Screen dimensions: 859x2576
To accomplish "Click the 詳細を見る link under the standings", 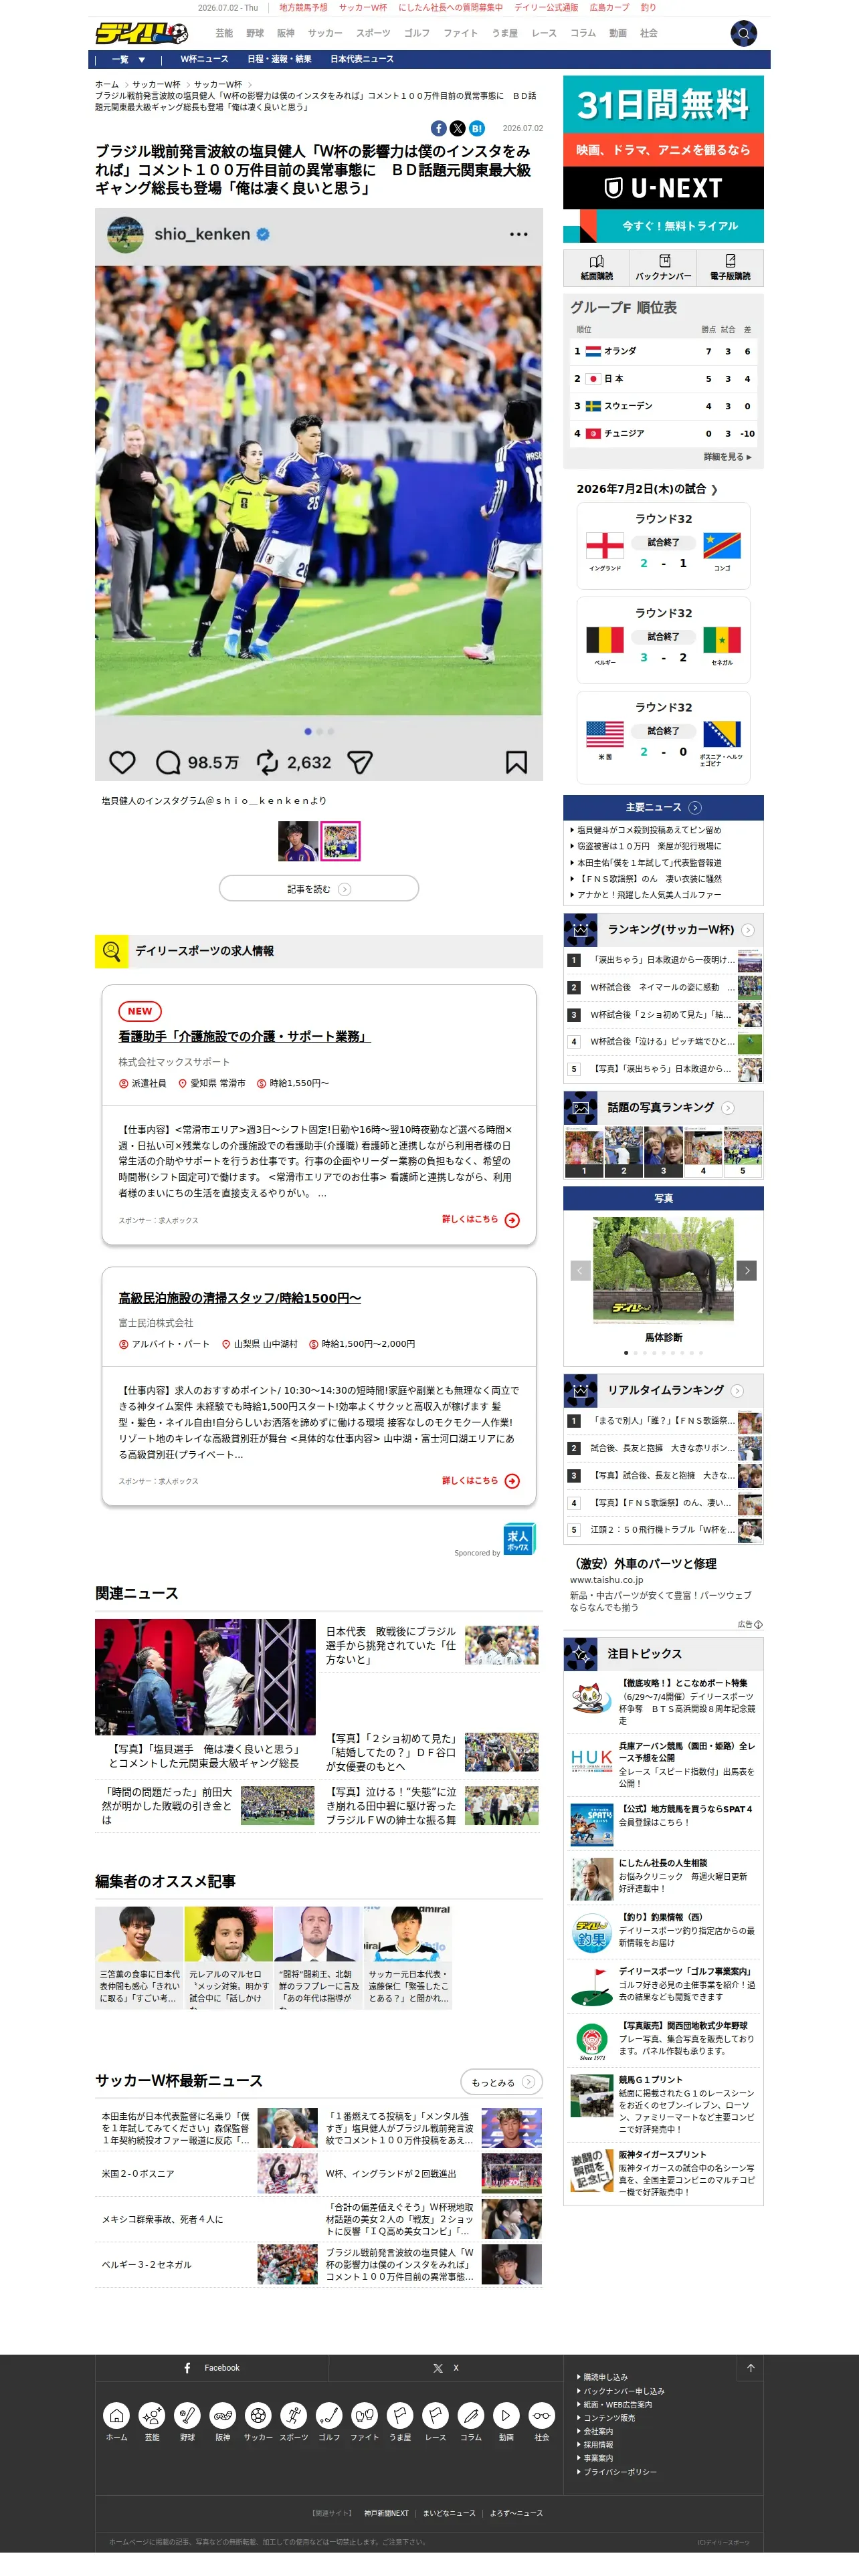I will (x=727, y=457).
